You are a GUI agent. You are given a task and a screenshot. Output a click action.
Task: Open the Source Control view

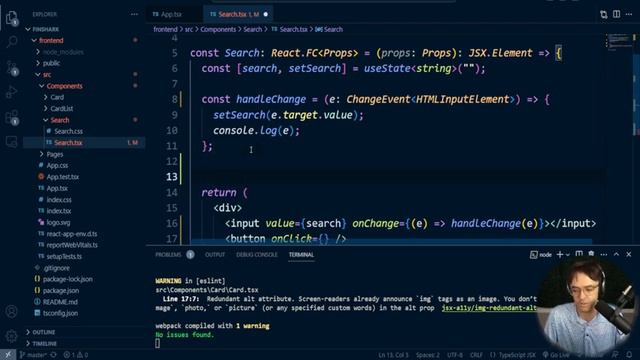click(x=11, y=67)
